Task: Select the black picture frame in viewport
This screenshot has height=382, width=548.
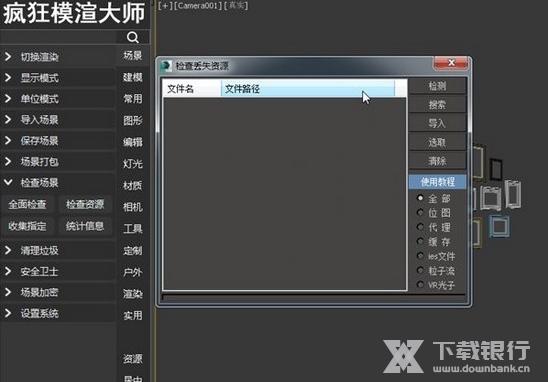Action: coord(496,169)
